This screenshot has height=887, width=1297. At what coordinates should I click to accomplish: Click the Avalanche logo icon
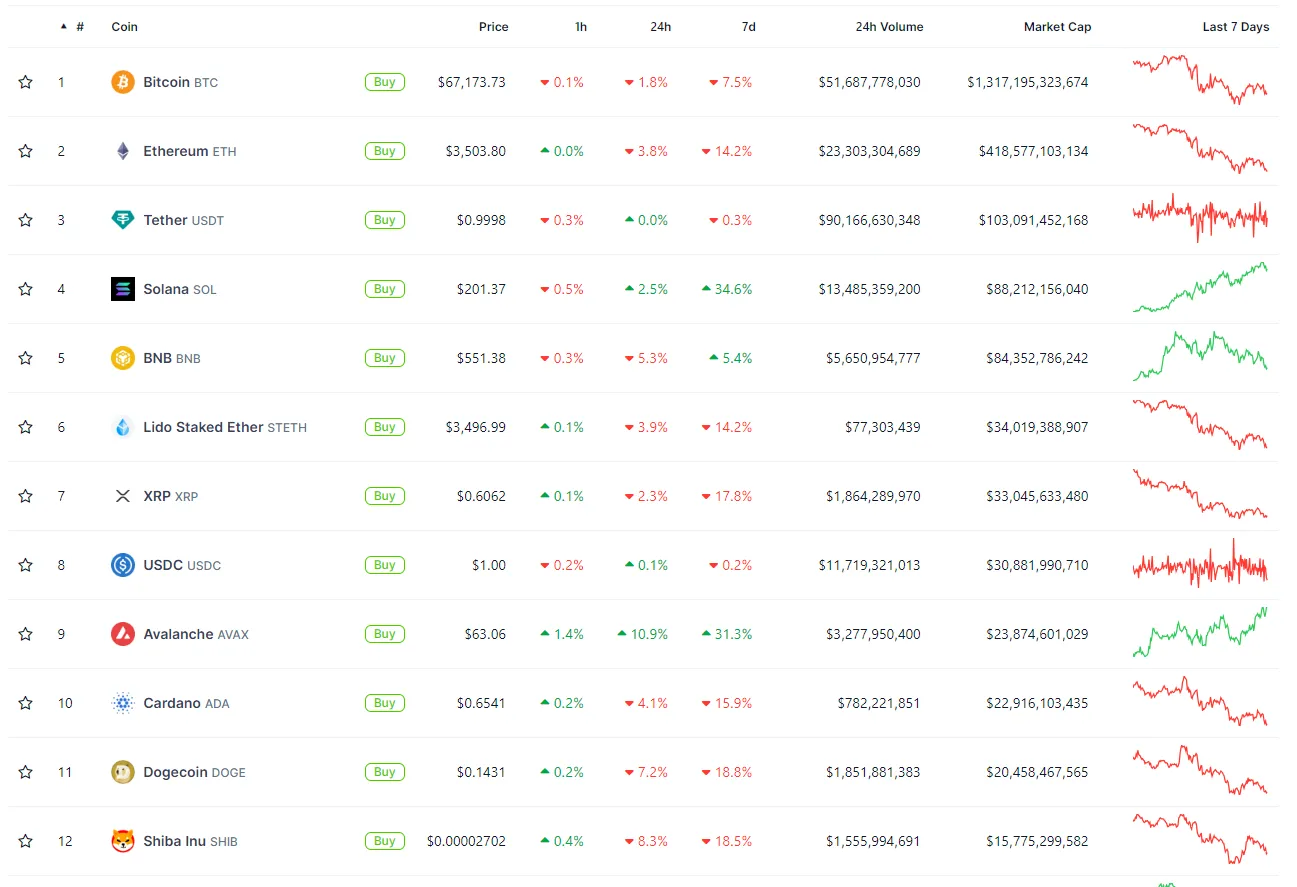(x=123, y=634)
